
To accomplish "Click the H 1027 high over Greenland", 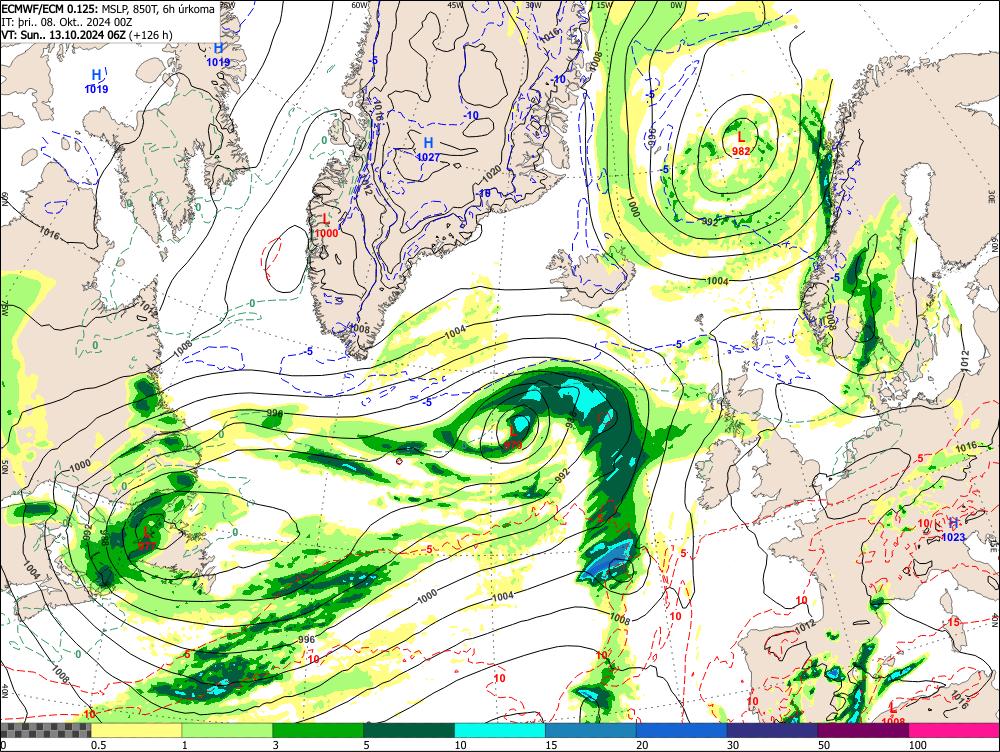I will (429, 149).
